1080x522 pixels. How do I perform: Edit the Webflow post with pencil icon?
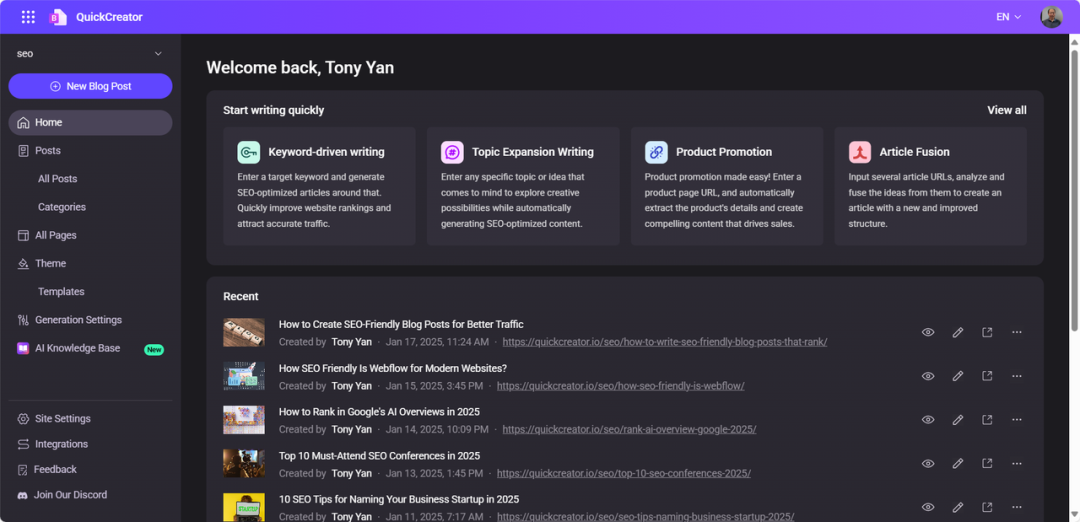tap(957, 376)
